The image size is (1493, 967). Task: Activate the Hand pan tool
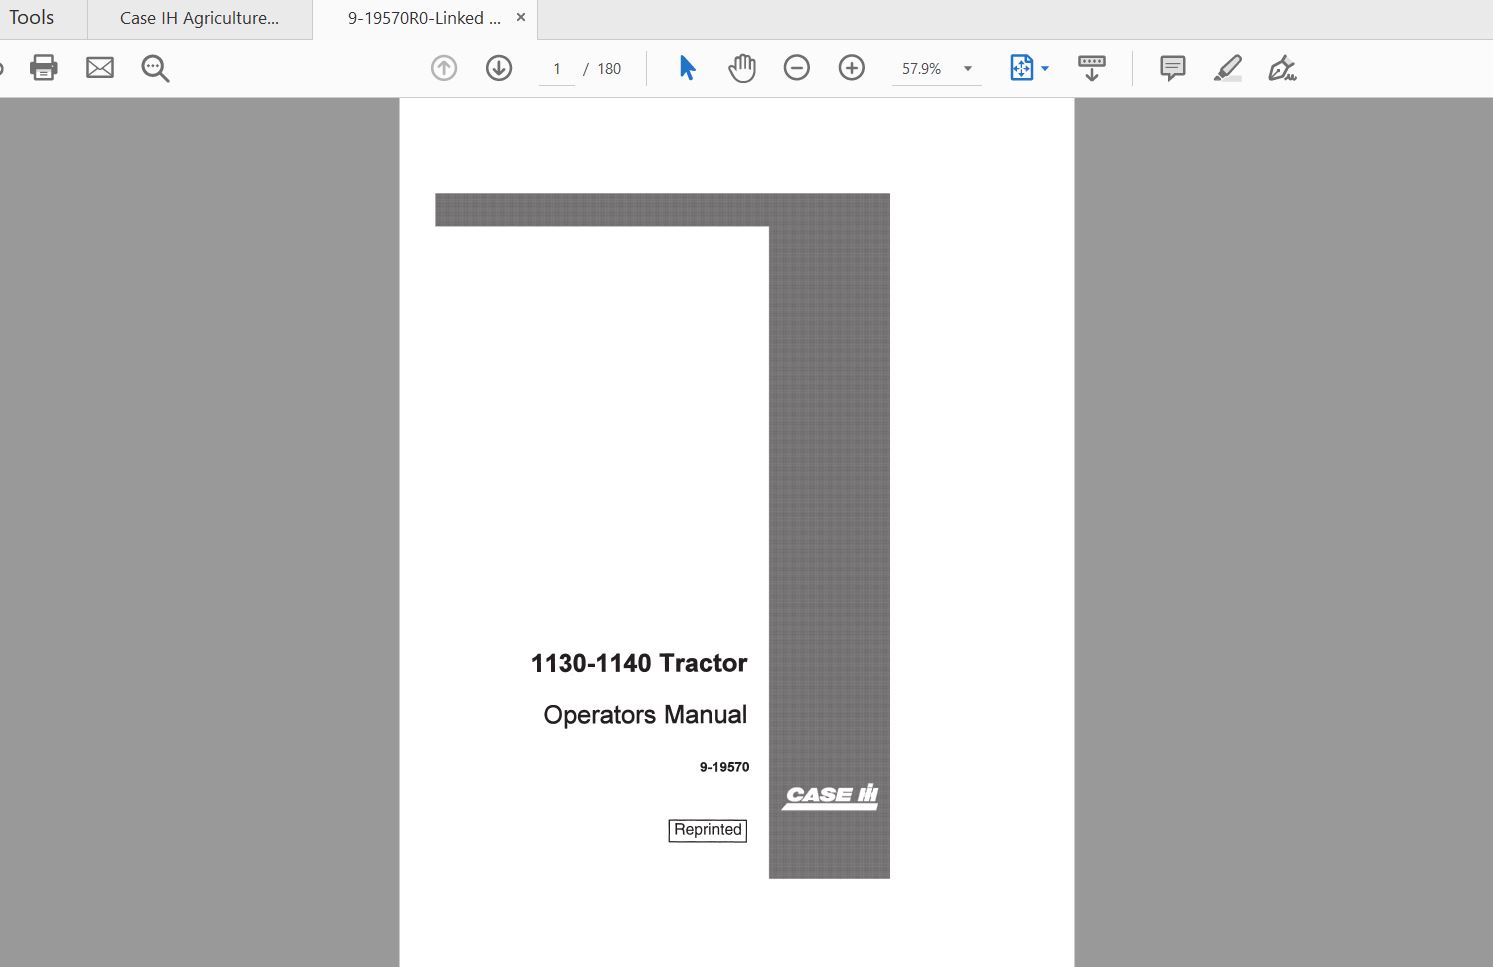pos(742,68)
